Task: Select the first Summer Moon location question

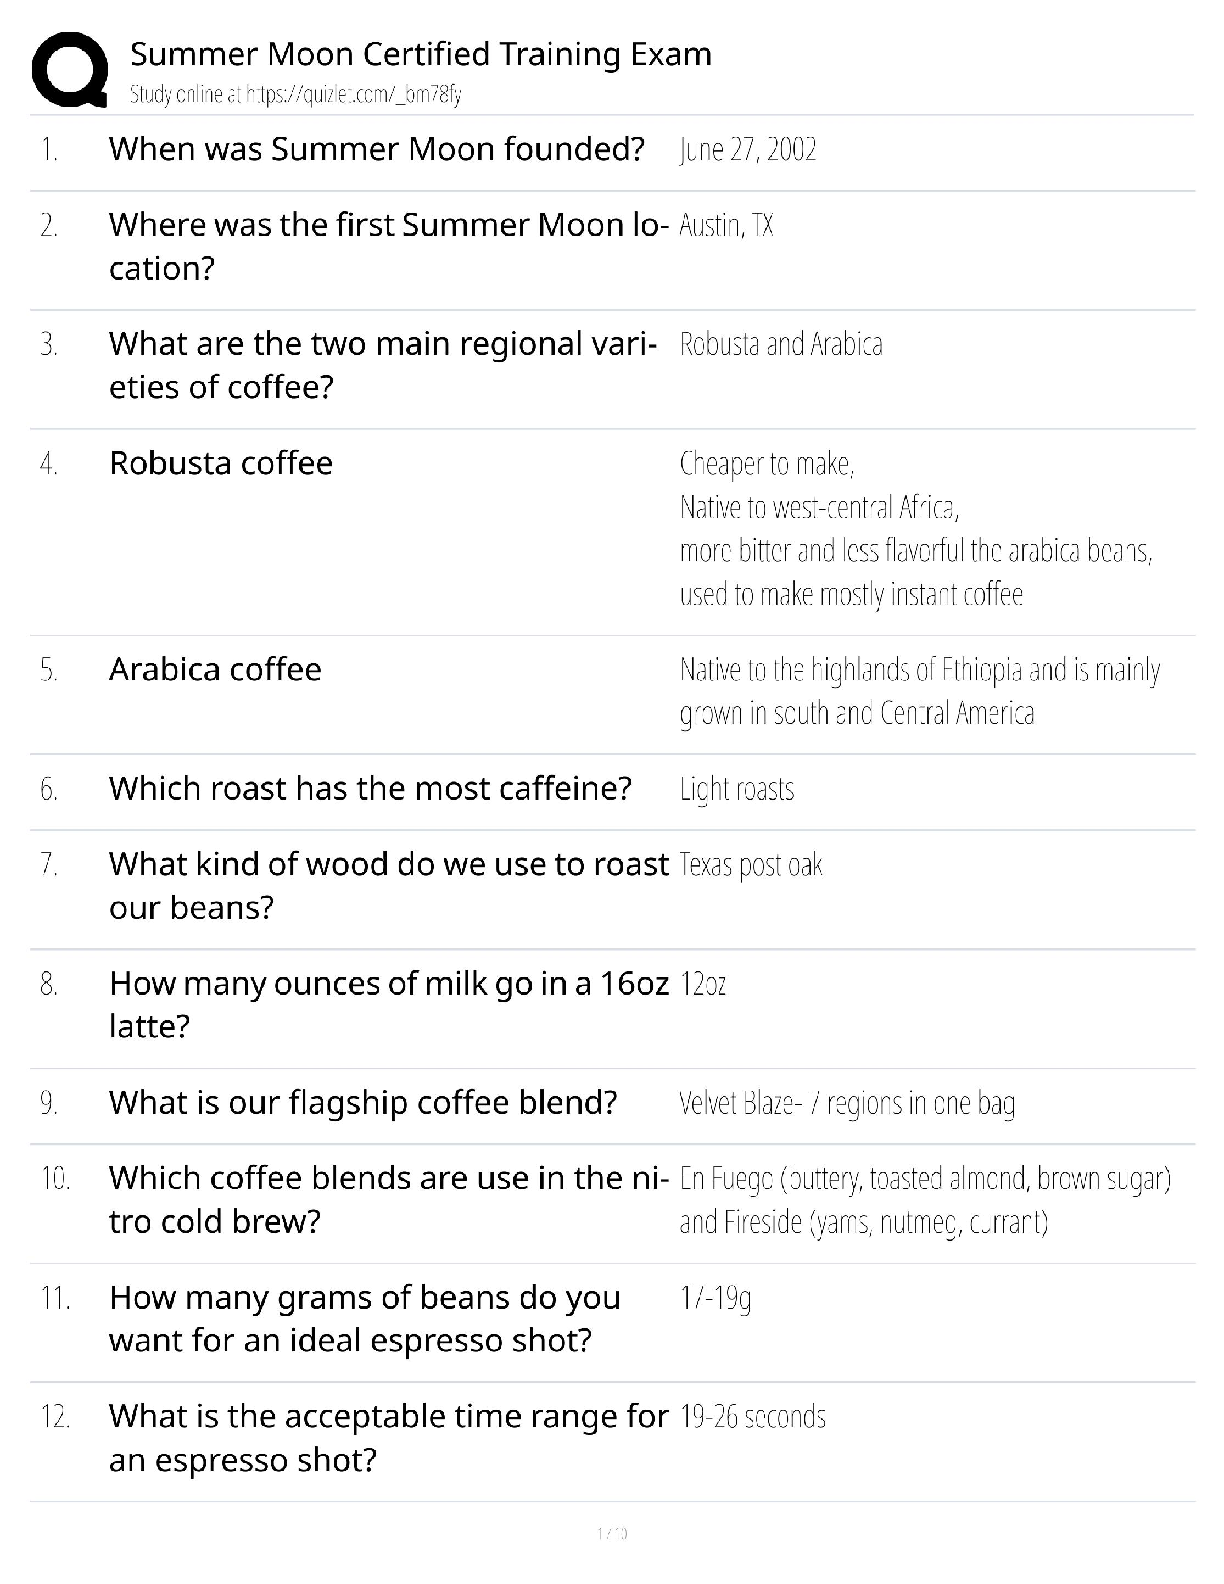Action: tap(388, 246)
